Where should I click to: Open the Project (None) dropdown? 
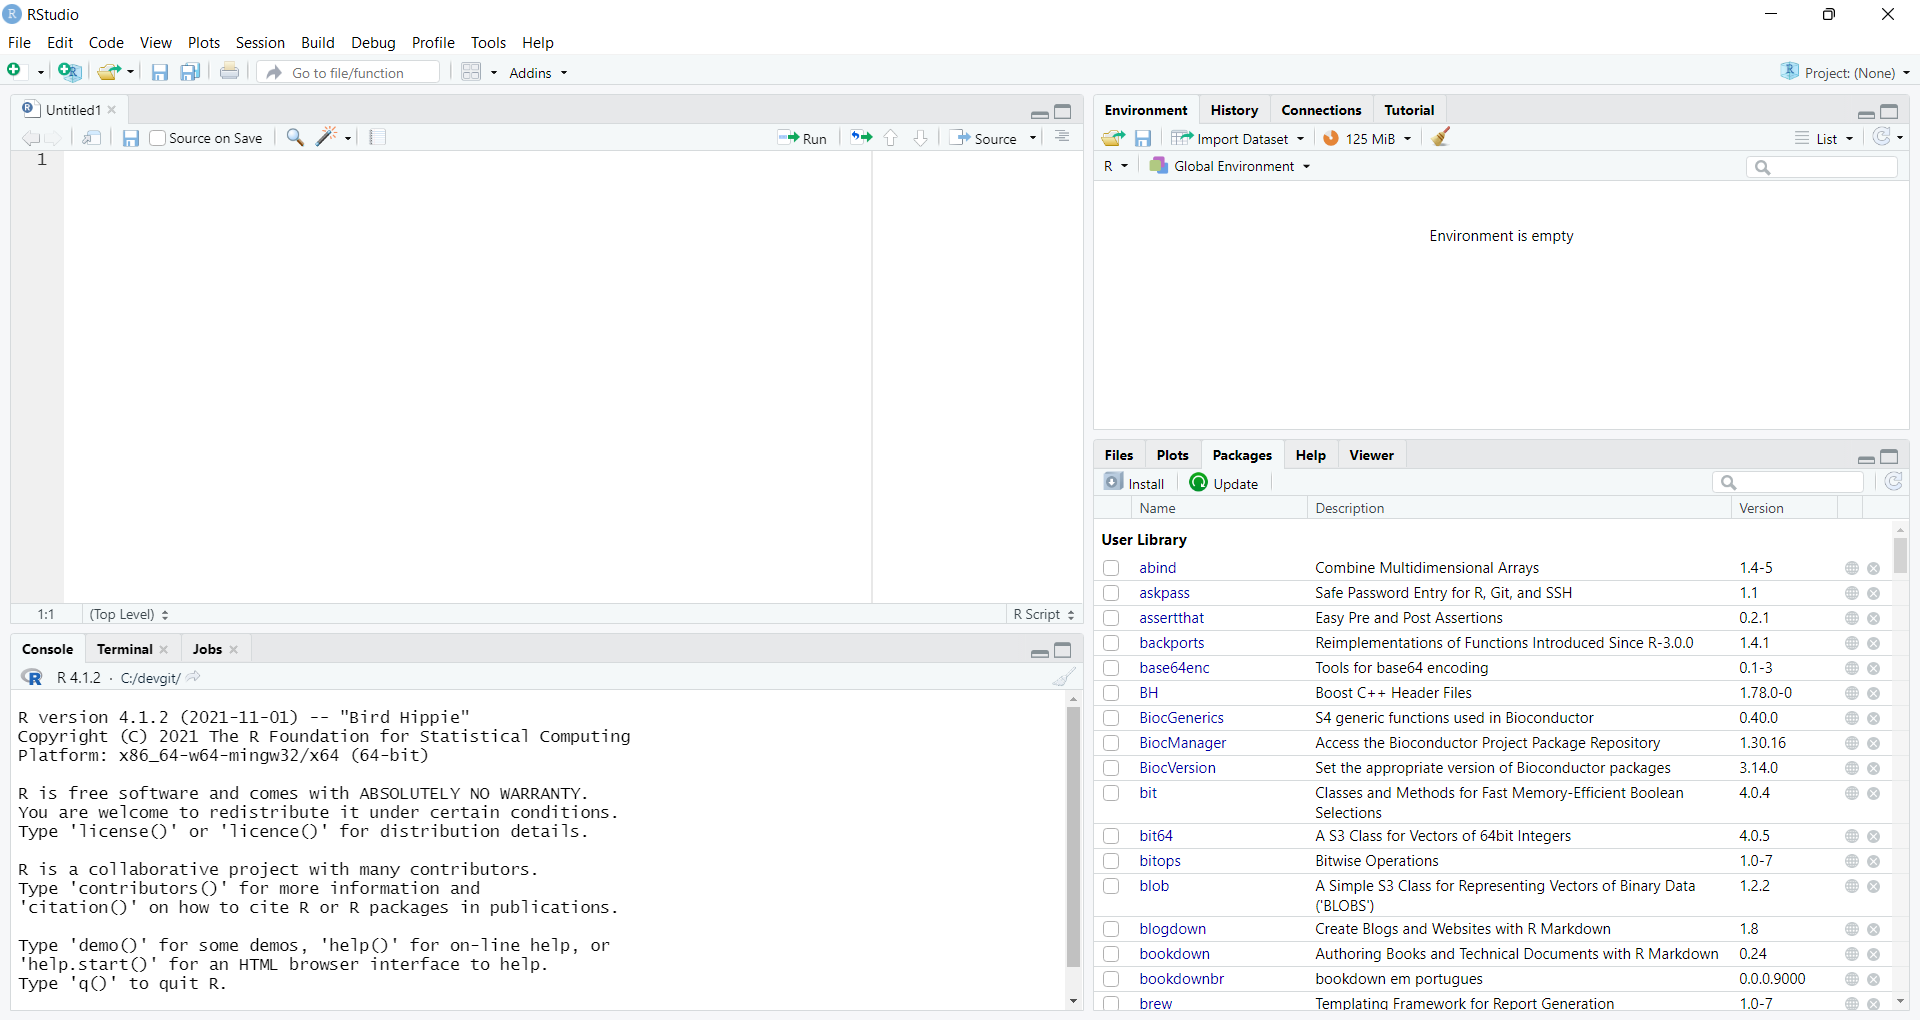click(1844, 72)
